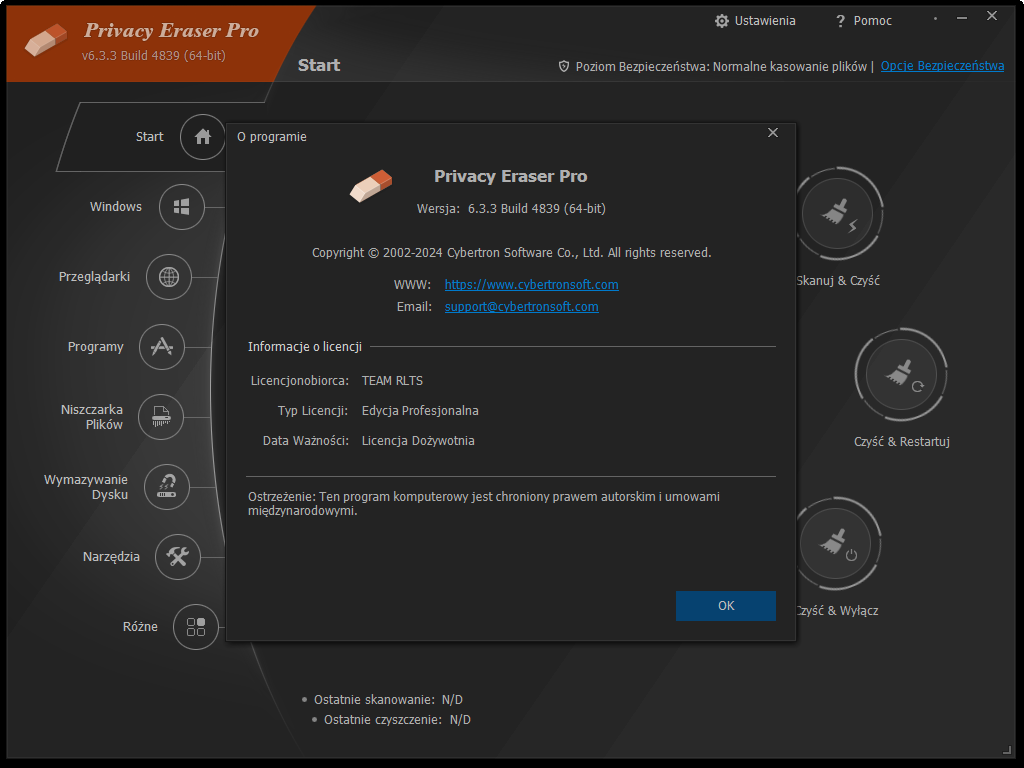
Task: Select the Wymazywanie Dysku magnet icon
Action: pos(167,487)
